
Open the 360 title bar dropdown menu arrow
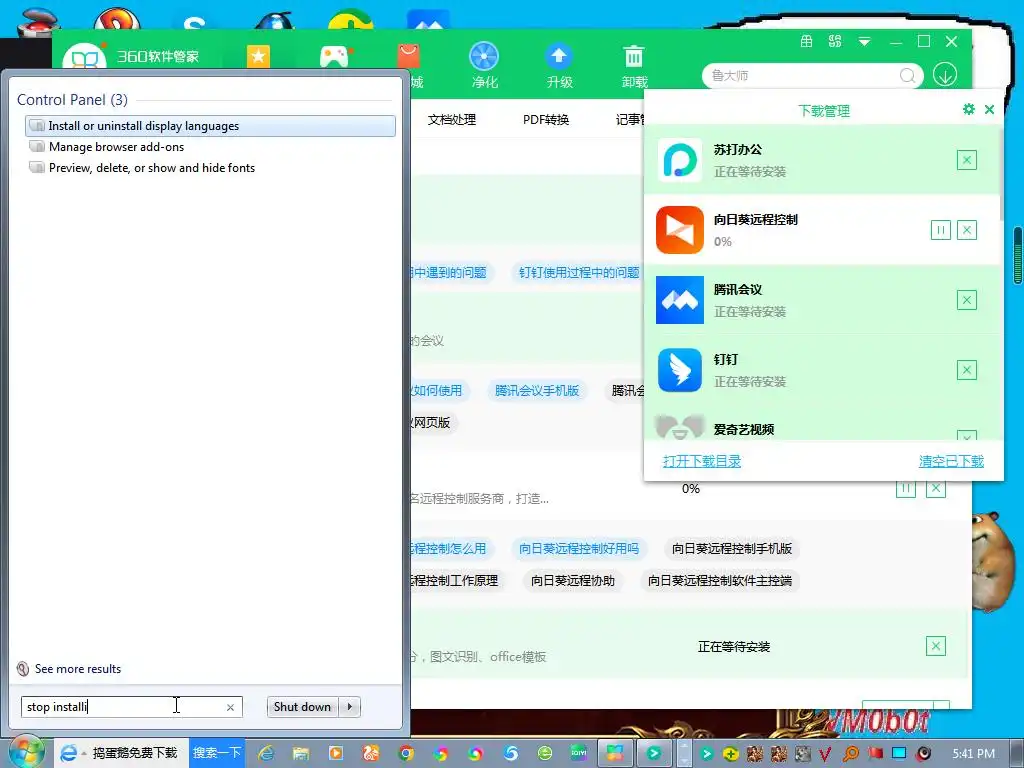point(864,42)
